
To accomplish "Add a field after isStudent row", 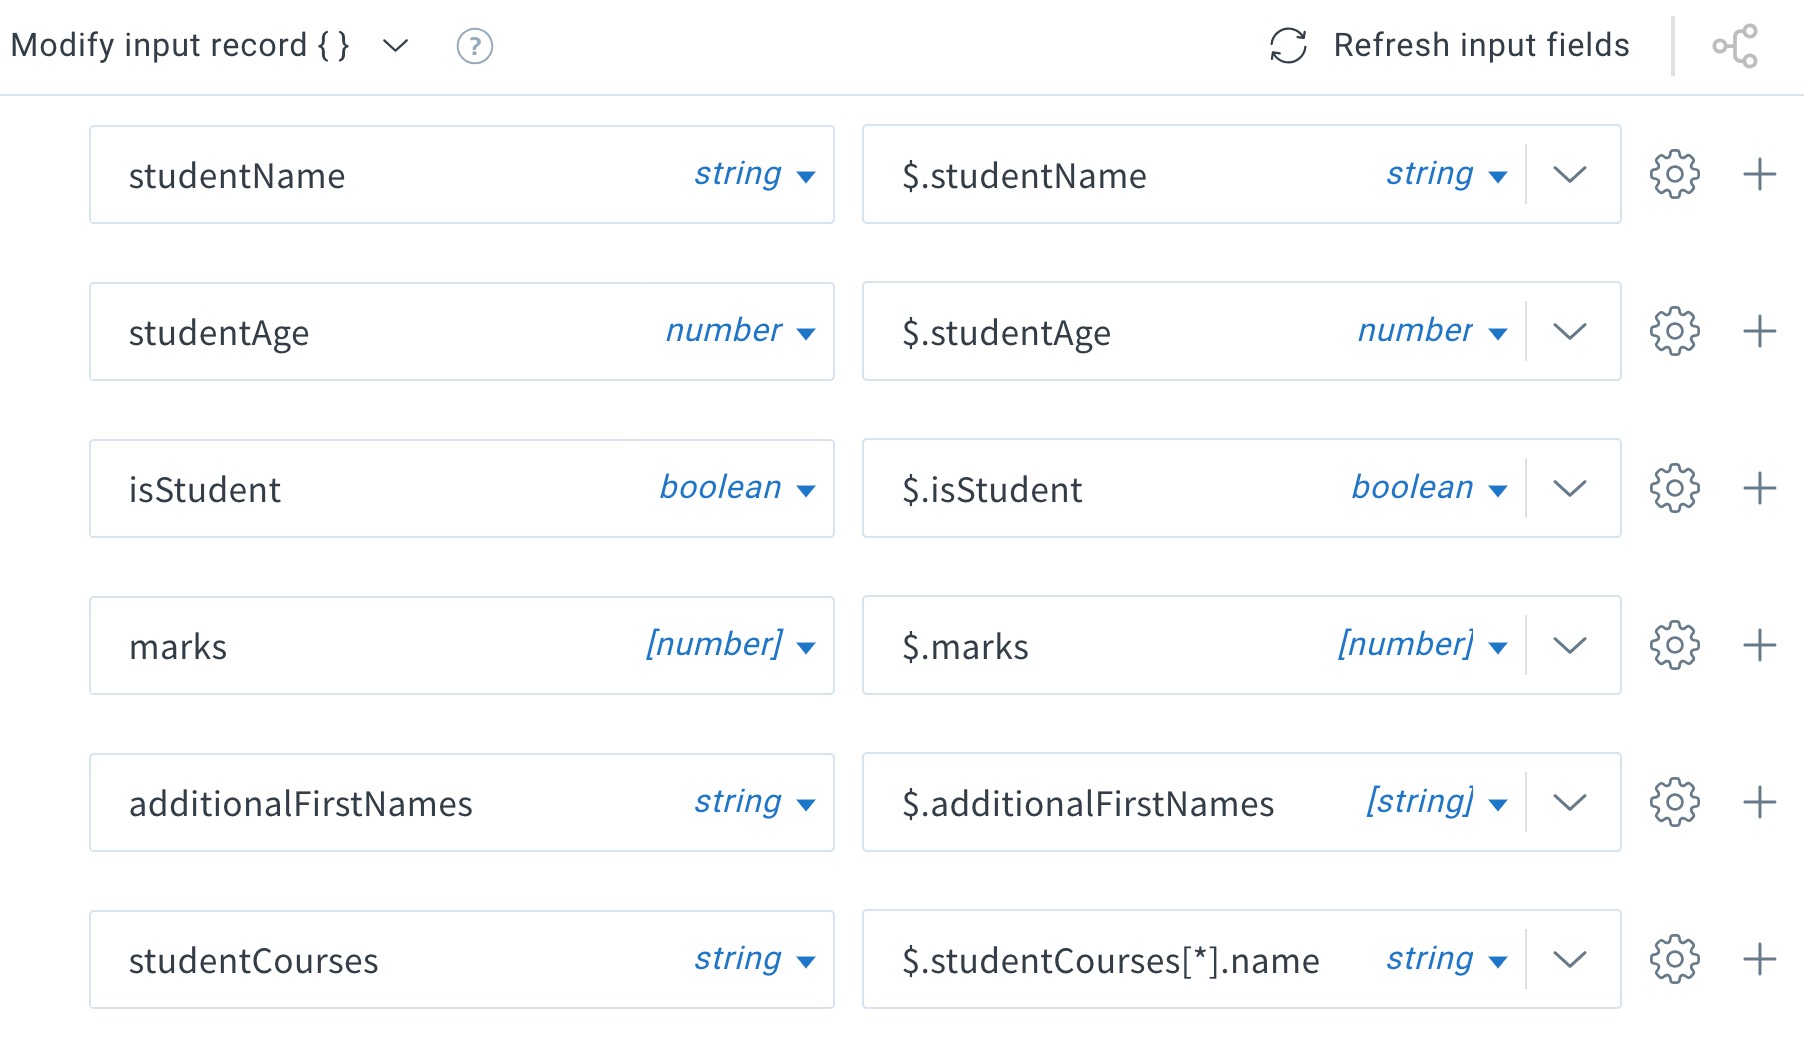I will tap(1759, 489).
